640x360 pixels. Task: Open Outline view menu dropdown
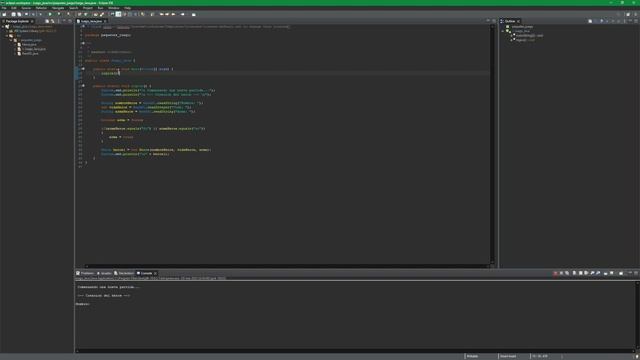pos(624,21)
